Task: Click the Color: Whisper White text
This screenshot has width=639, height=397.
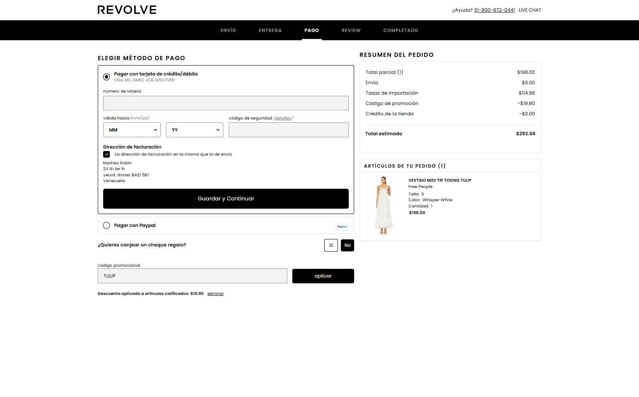Action: click(430, 200)
